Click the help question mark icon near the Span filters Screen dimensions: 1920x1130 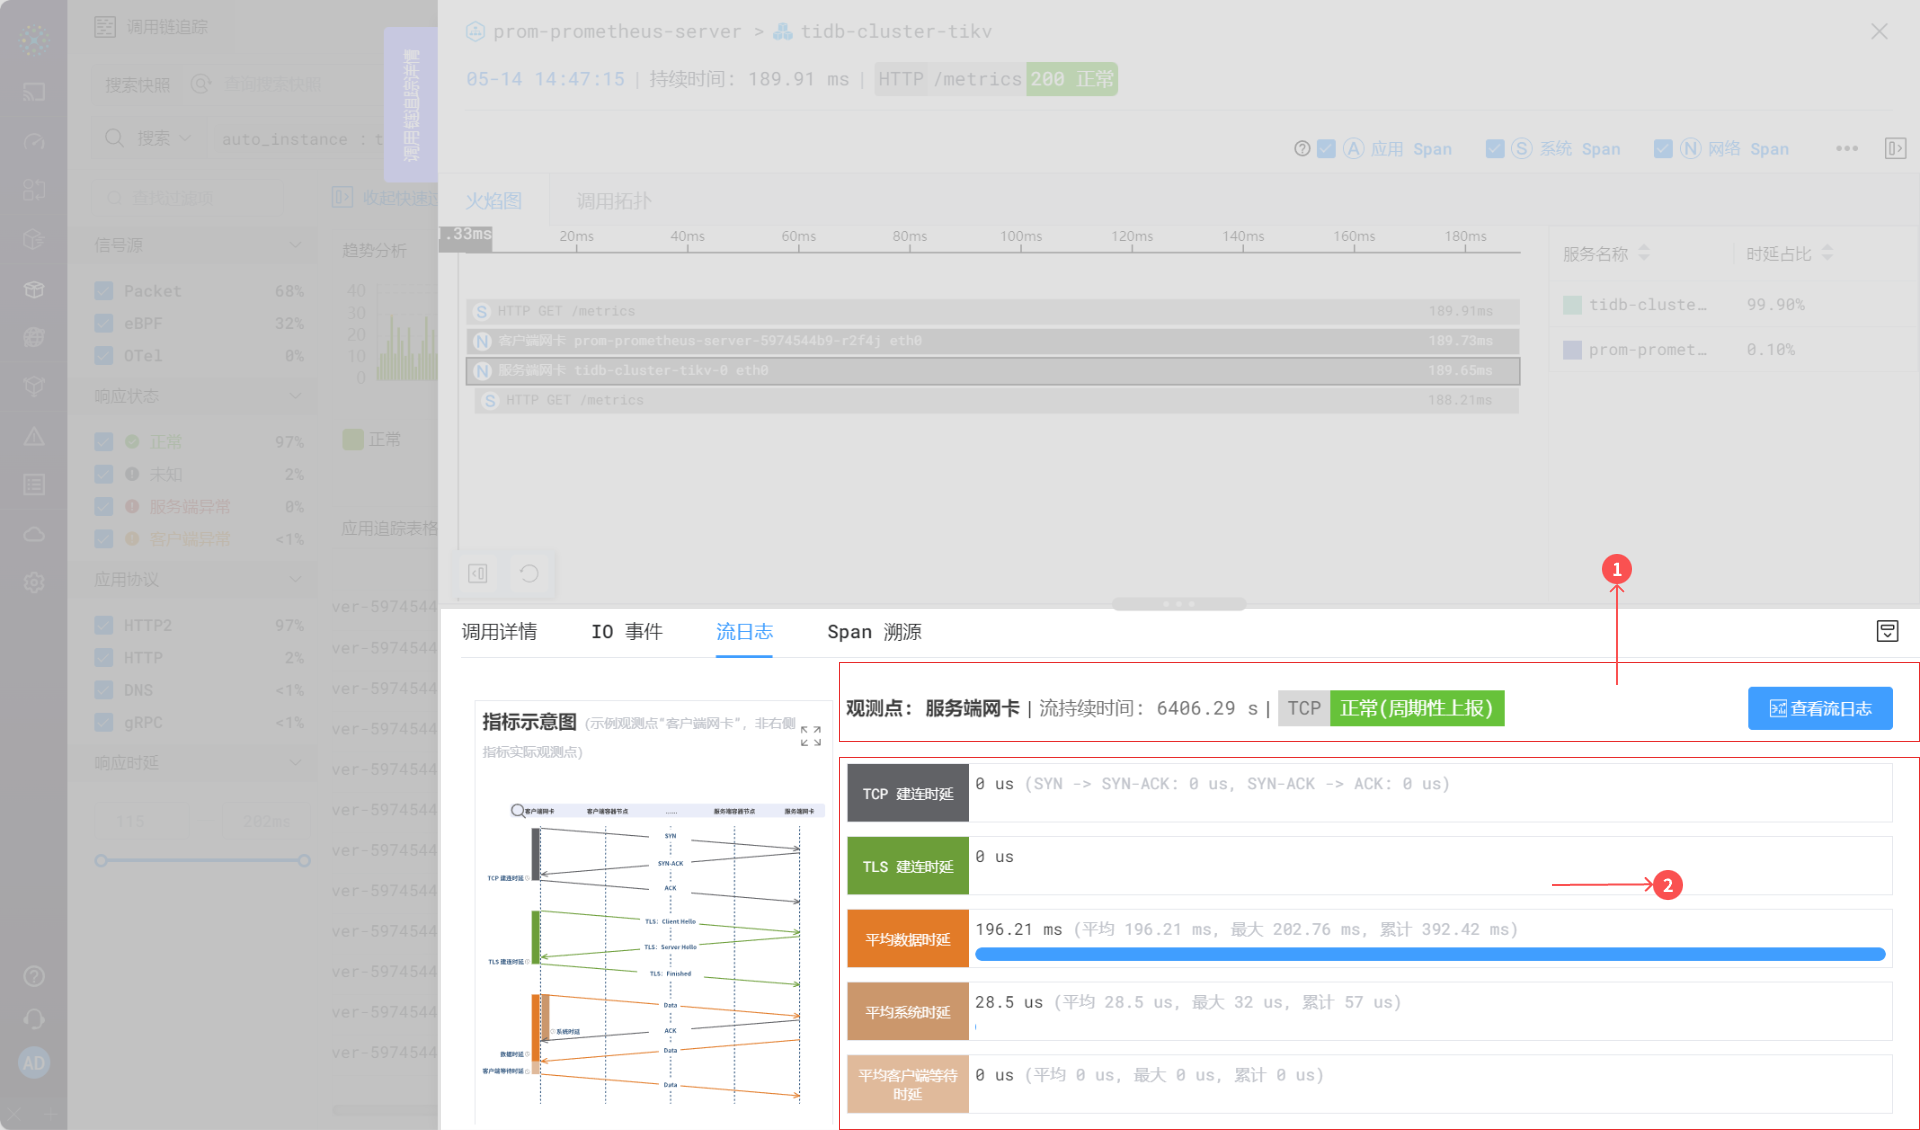pos(1302,149)
